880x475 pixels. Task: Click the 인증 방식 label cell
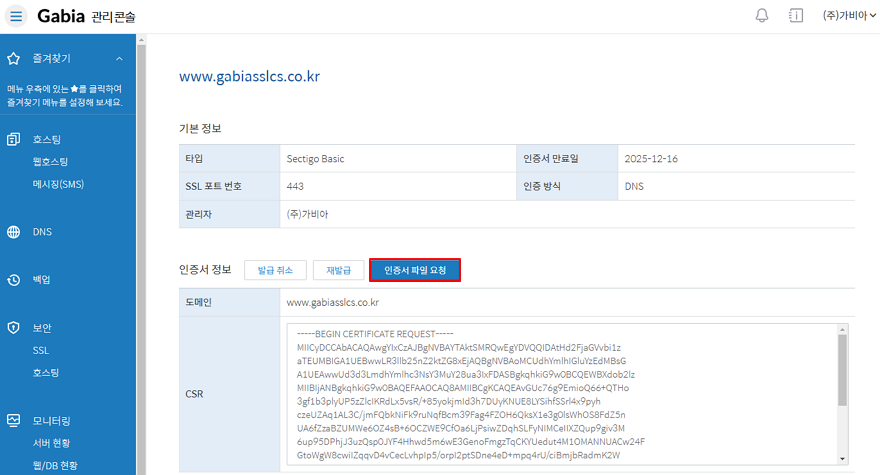[567, 186]
